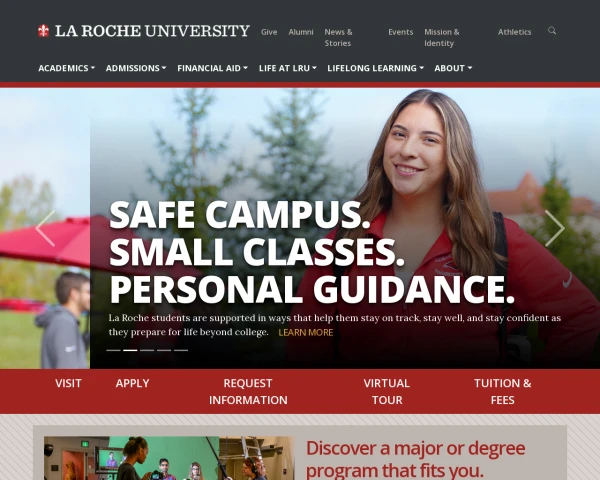
Task: Advance carousel with right arrow
Action: pyautogui.click(x=554, y=228)
